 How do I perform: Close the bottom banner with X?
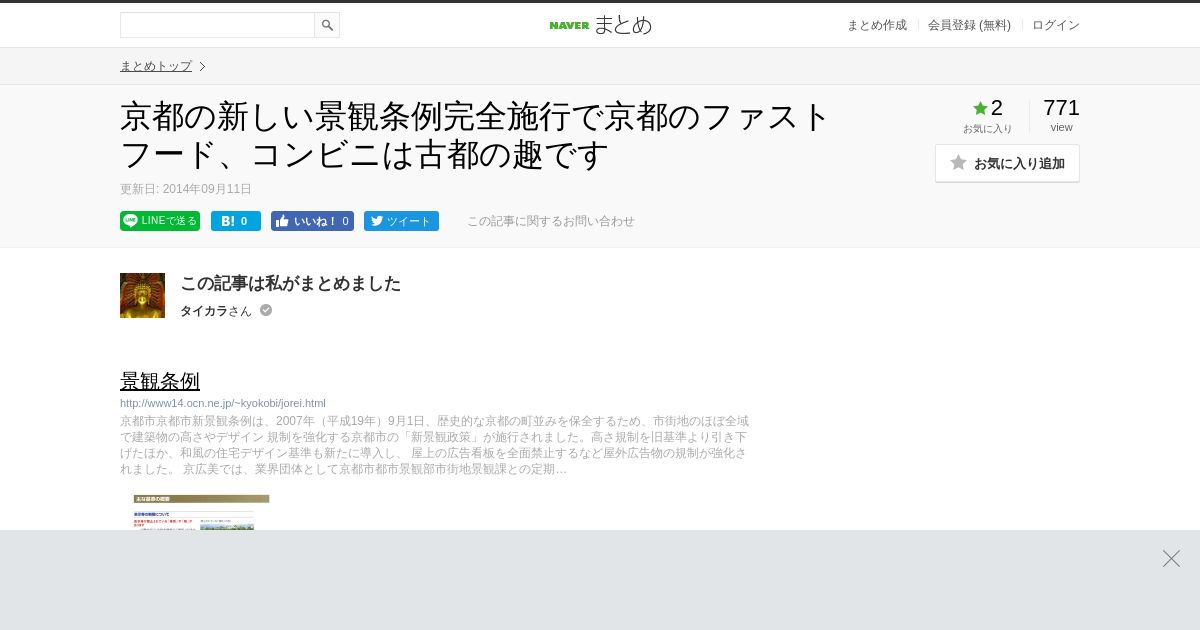coord(1171,558)
